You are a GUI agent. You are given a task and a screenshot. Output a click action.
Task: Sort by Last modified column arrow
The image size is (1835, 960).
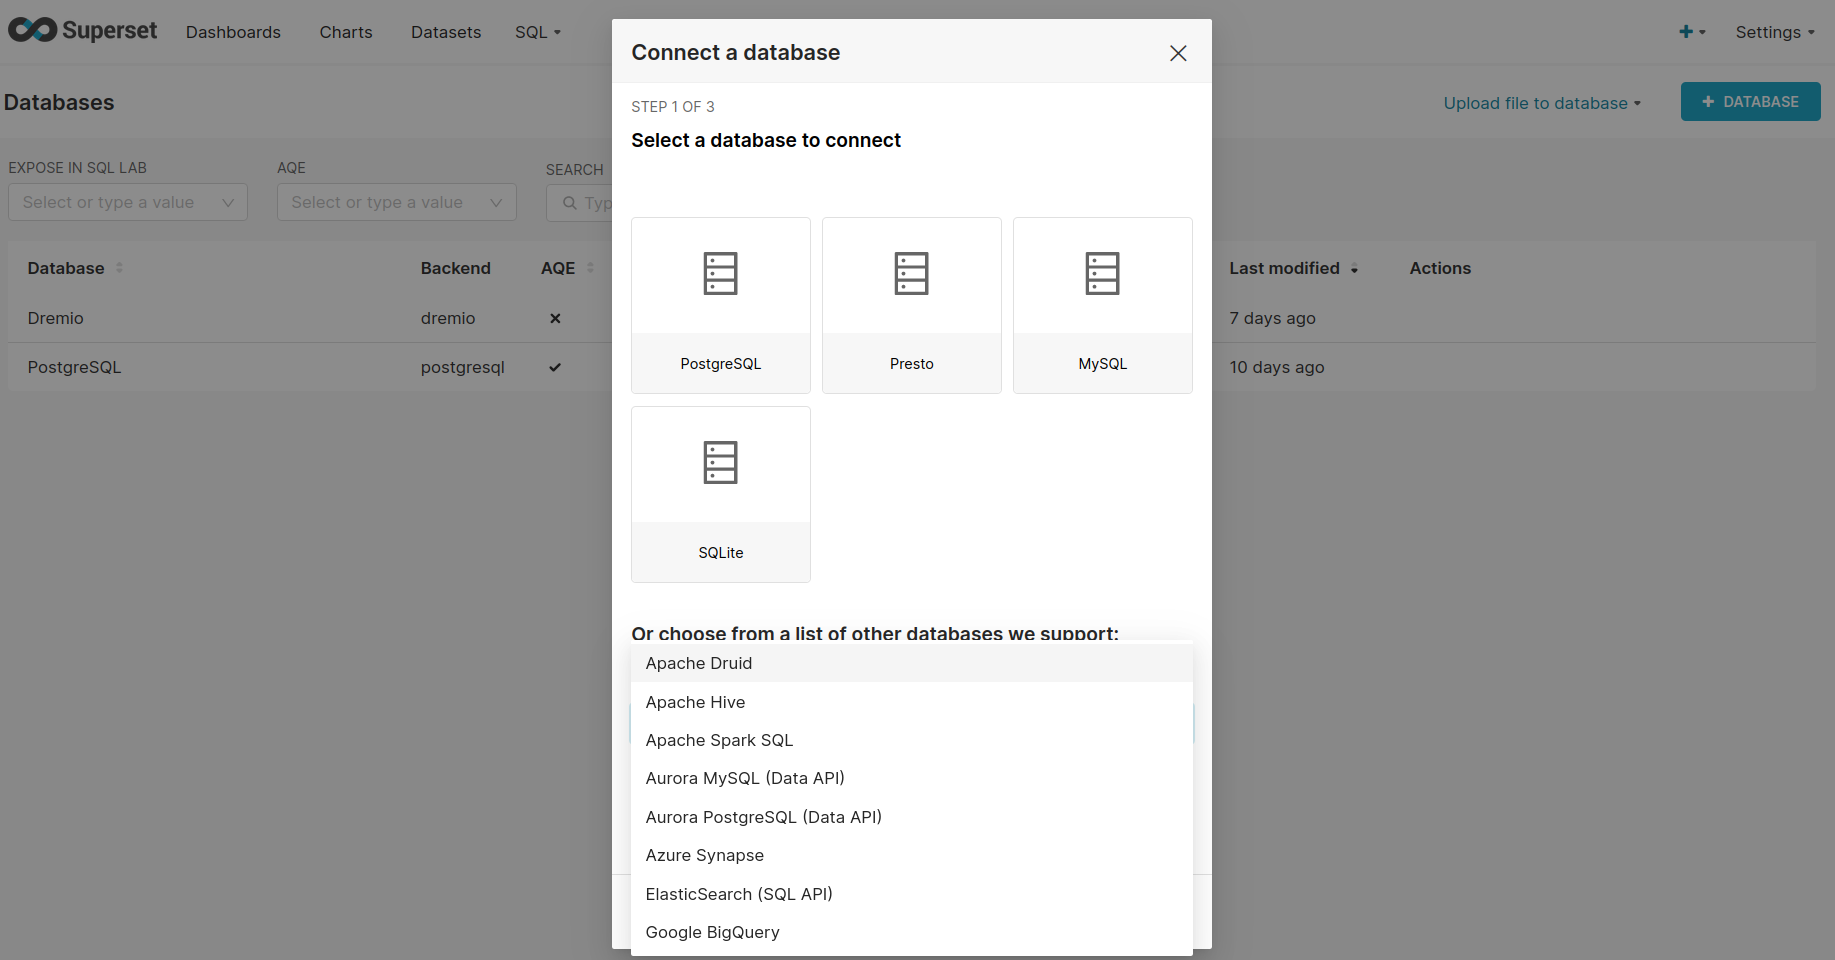1354,269
